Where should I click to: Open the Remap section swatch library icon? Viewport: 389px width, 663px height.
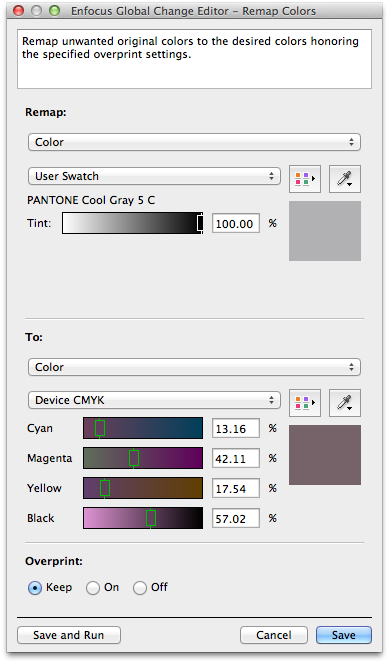[304, 179]
